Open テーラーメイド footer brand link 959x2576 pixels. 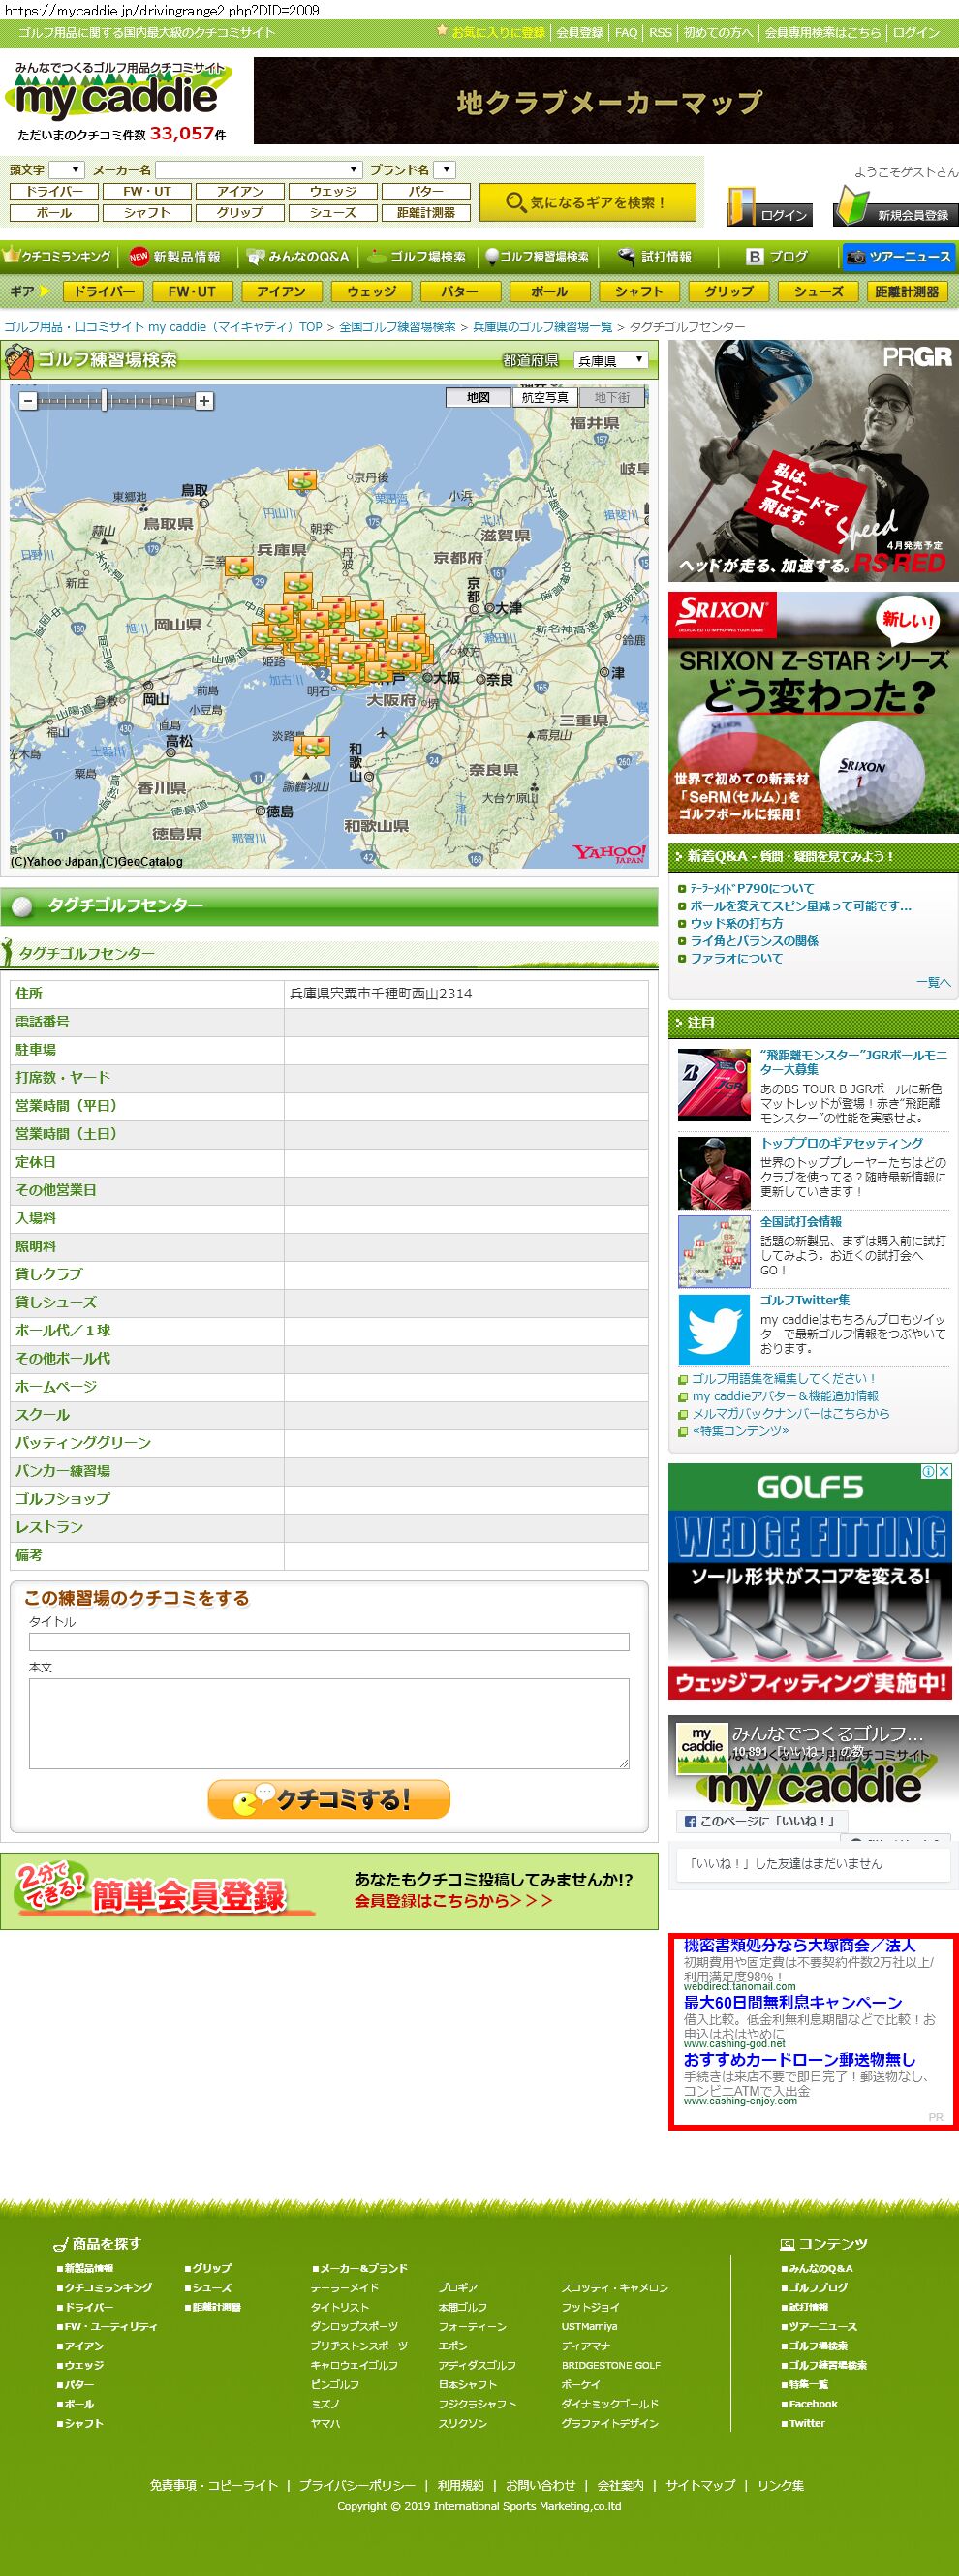(x=344, y=2287)
